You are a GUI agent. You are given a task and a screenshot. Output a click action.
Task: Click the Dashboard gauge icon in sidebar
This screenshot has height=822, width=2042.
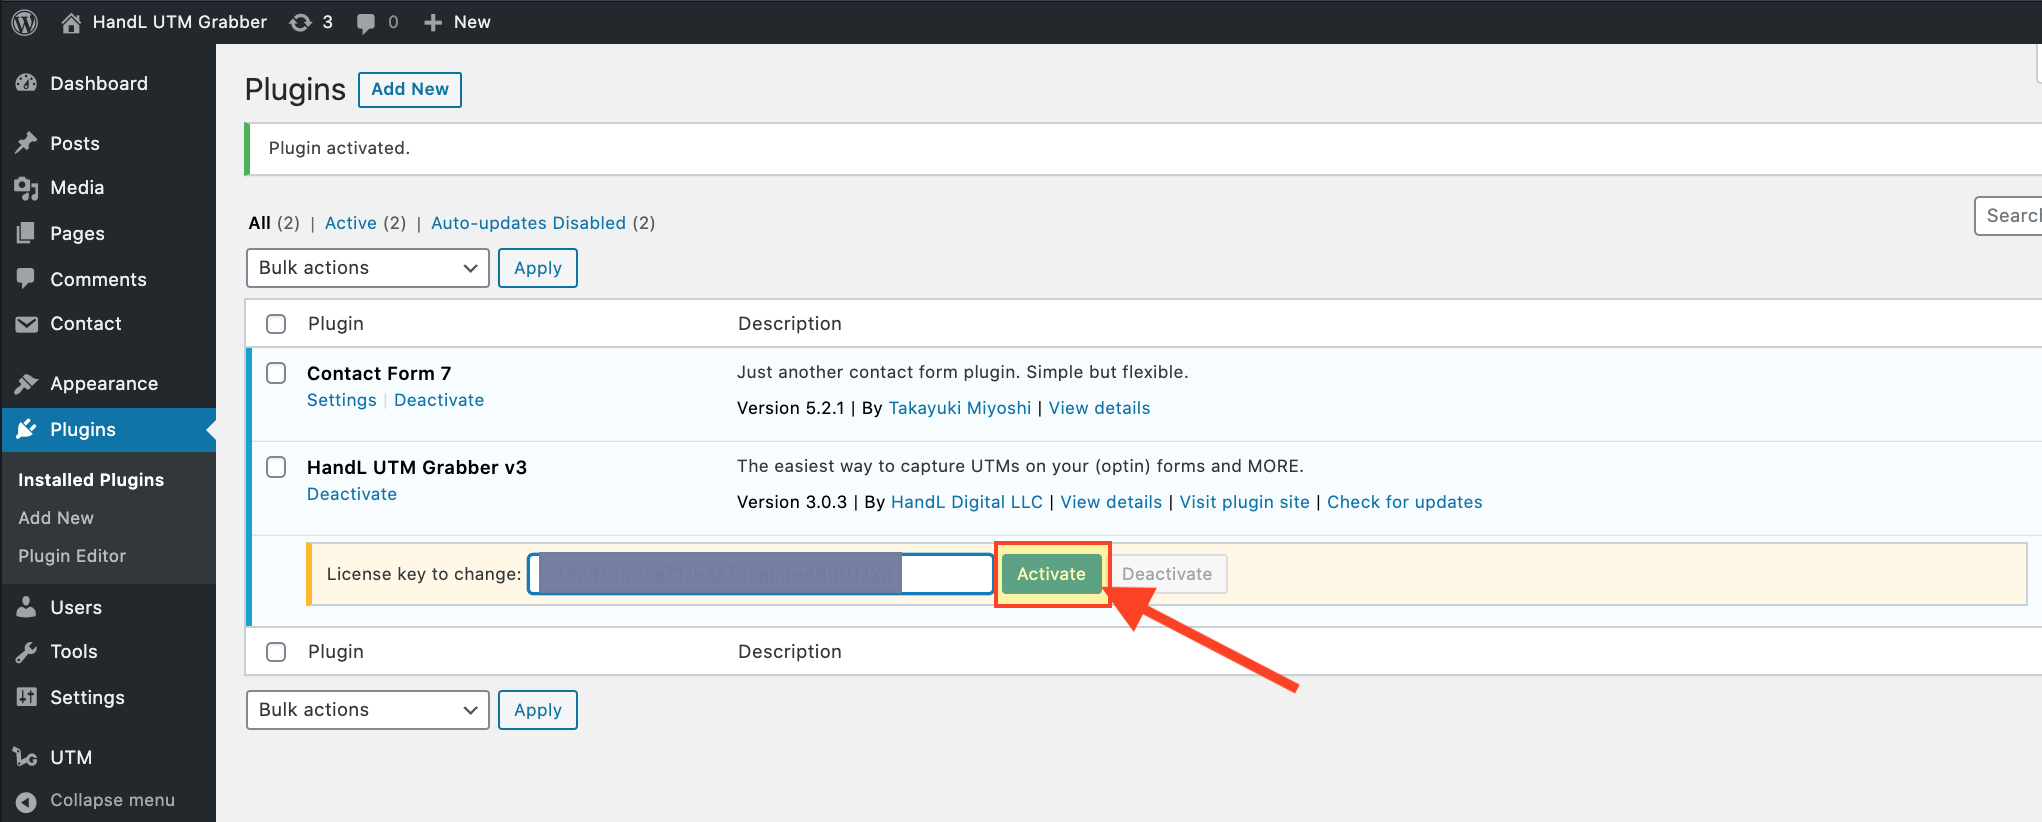27,84
